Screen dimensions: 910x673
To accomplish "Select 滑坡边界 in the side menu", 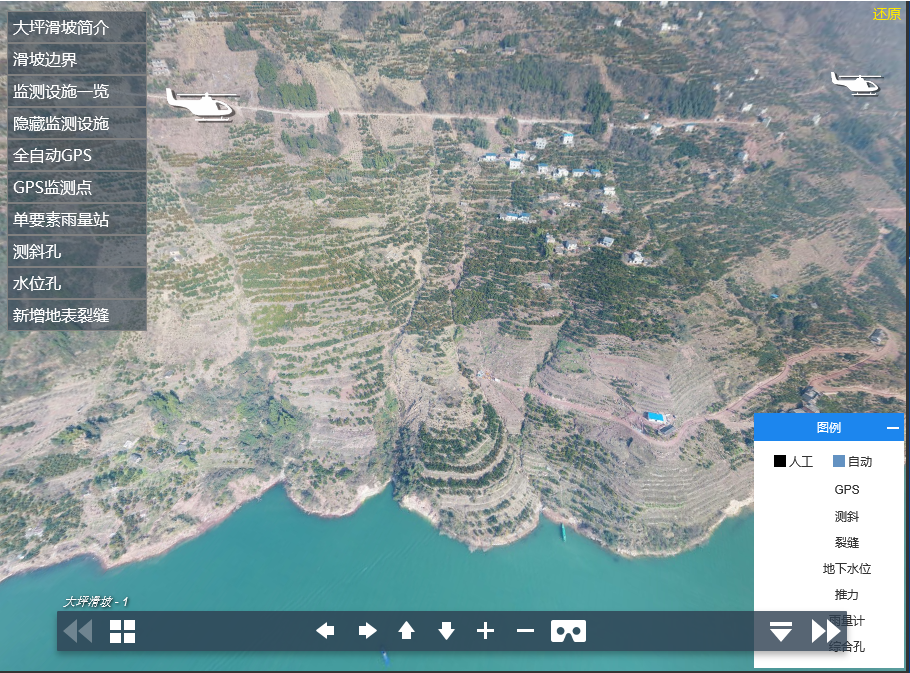I will coord(76,60).
